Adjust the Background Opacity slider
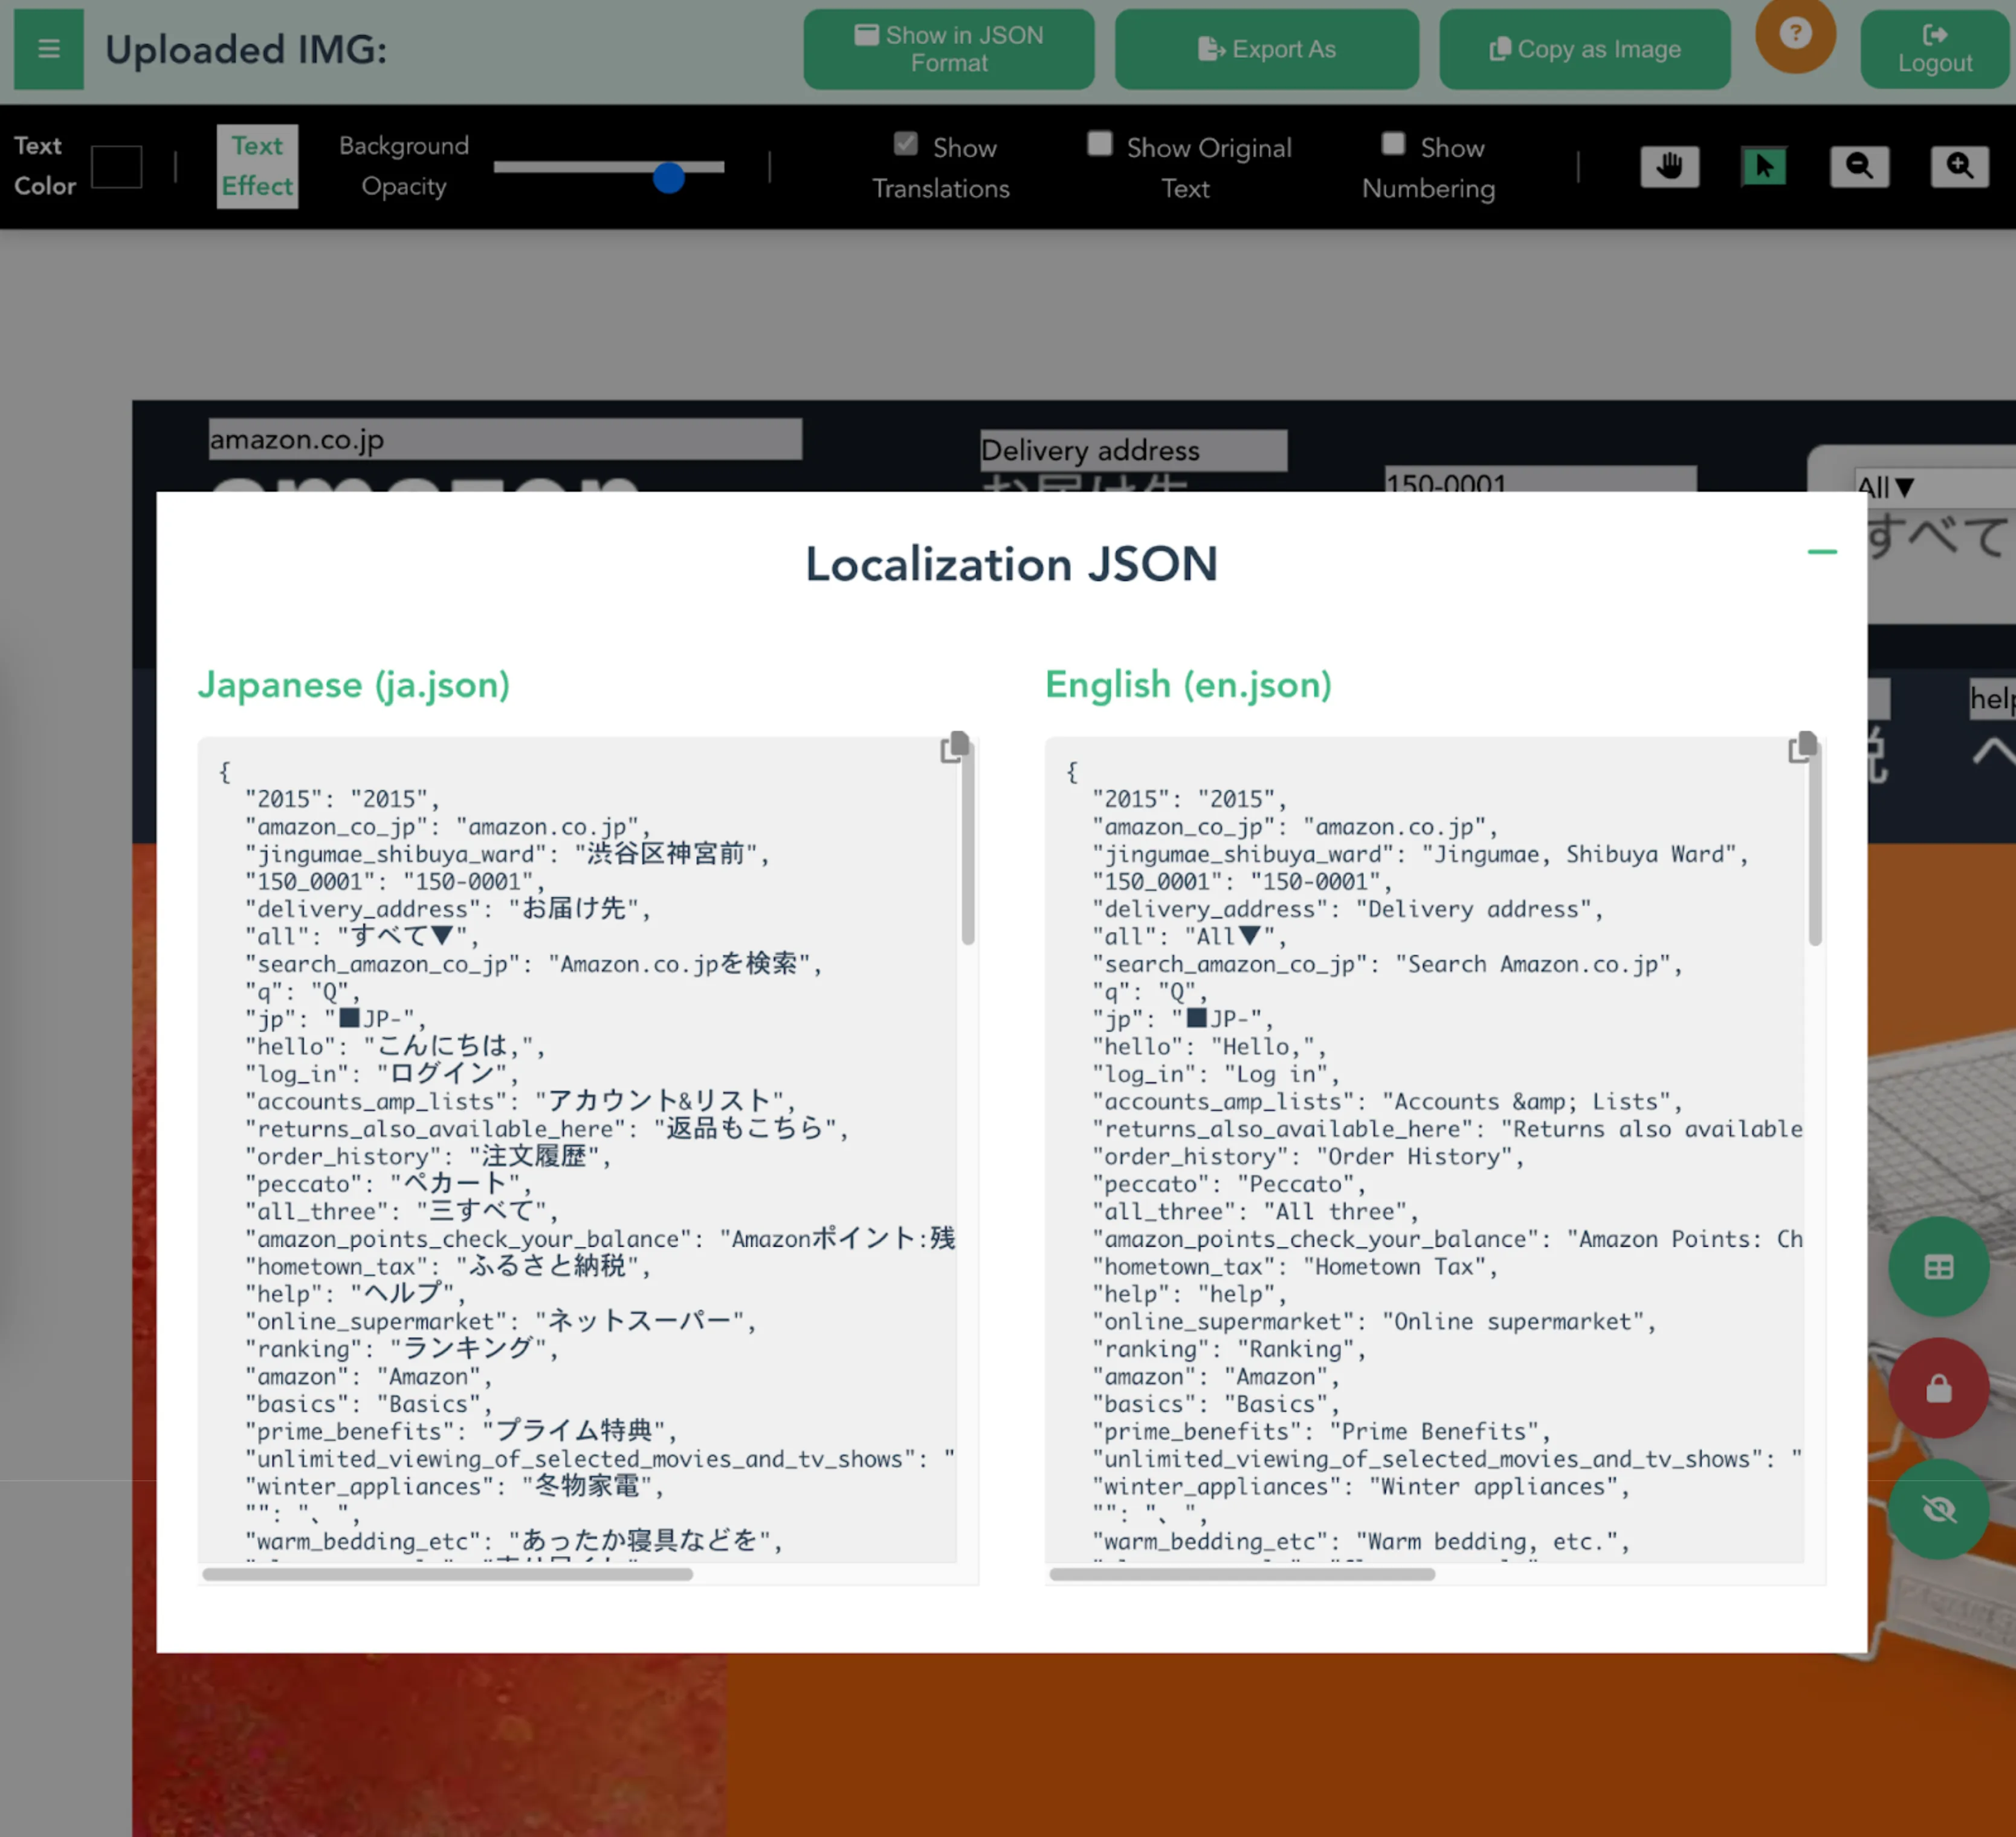Screen dimensions: 2016x1837 click(x=609, y=168)
